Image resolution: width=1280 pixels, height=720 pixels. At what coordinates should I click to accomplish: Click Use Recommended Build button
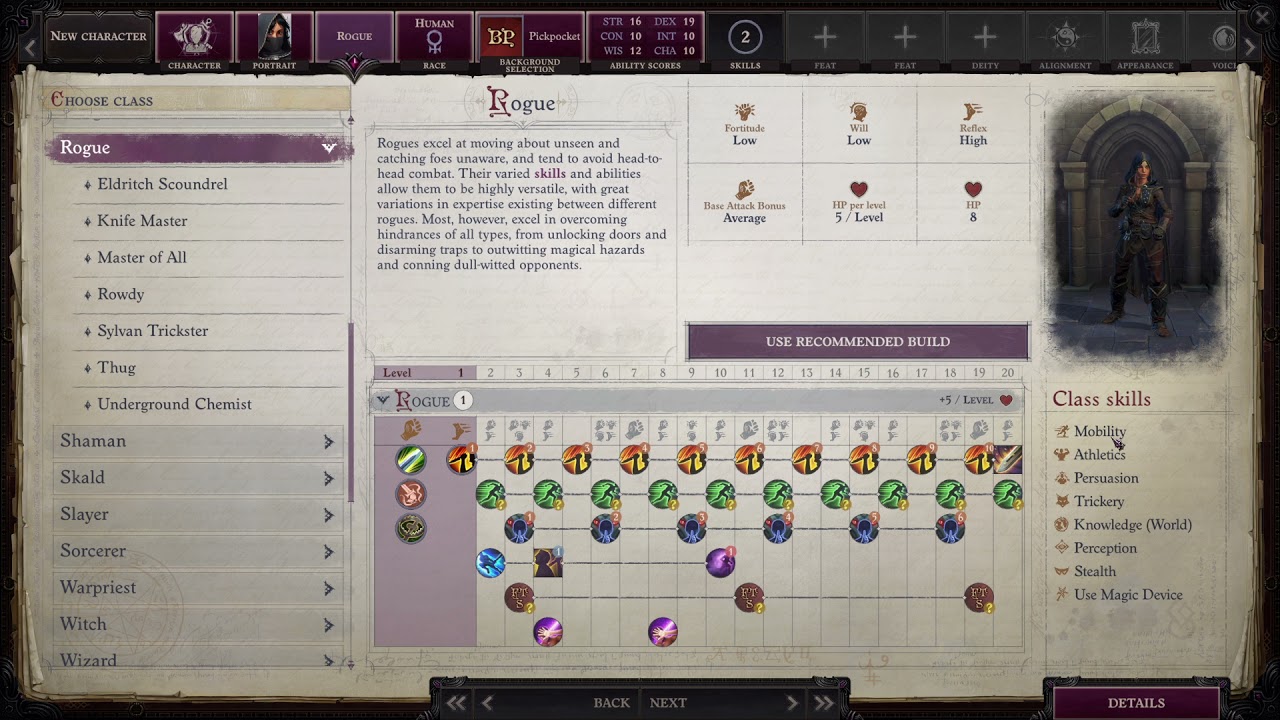click(x=858, y=342)
